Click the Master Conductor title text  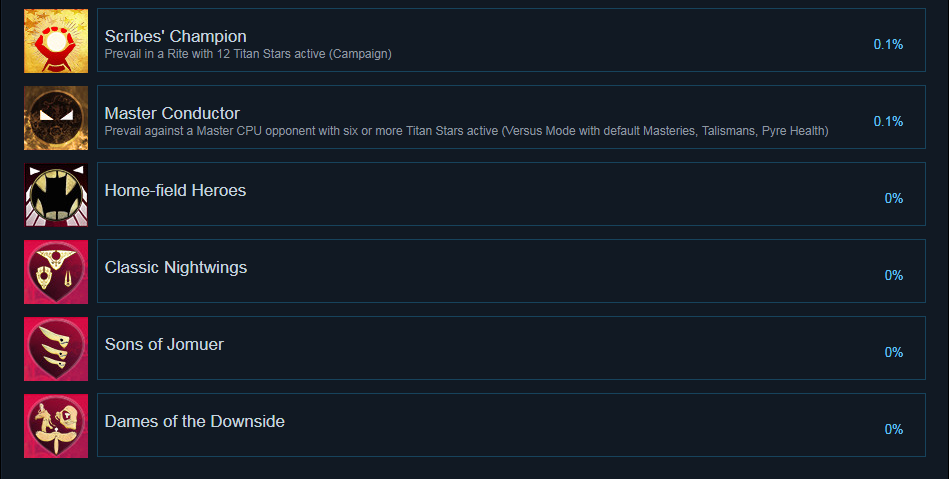point(172,113)
